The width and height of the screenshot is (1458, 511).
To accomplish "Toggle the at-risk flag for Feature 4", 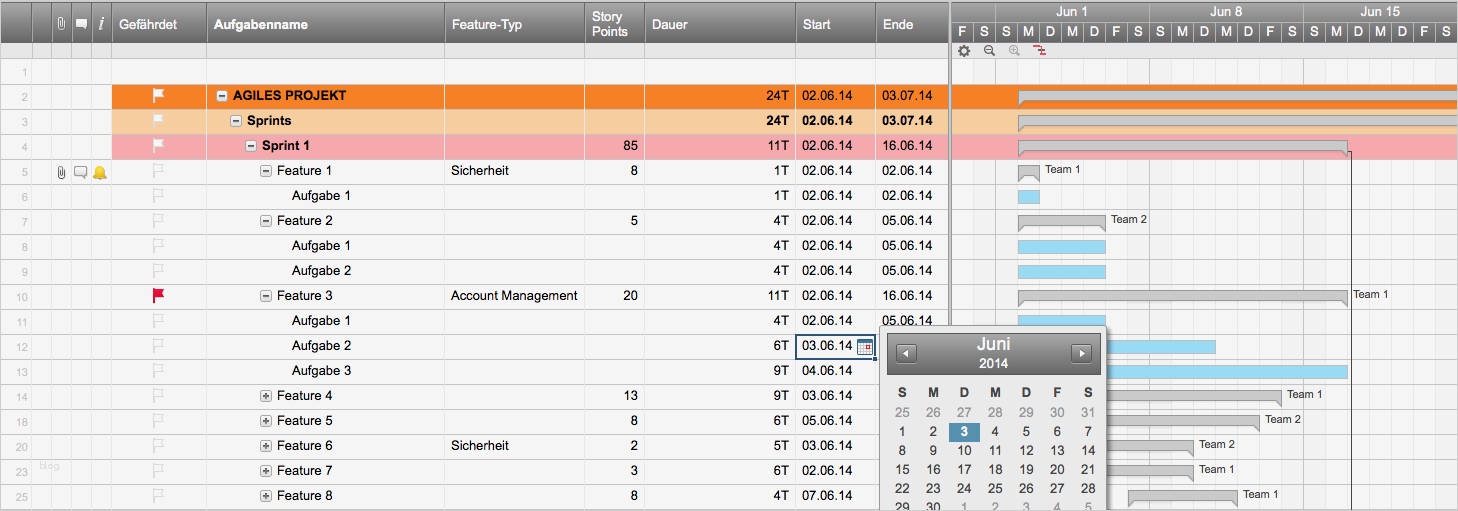I will point(158,396).
